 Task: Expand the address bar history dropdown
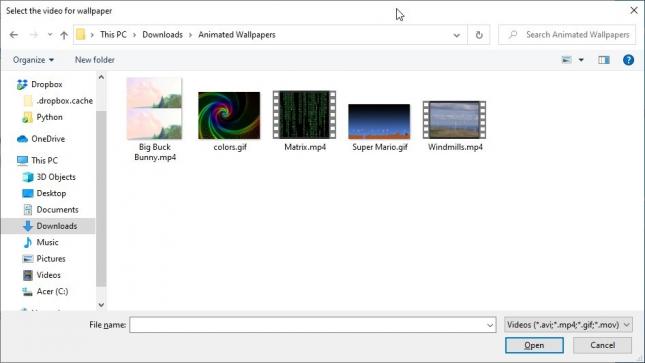tap(456, 35)
